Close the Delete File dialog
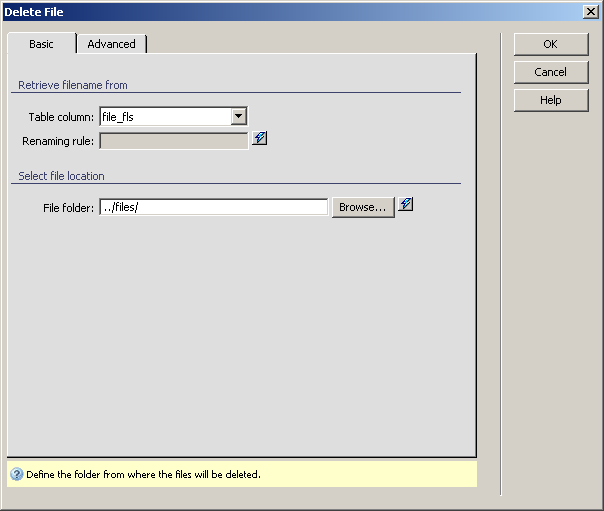Image resolution: width=604 pixels, height=511 pixels. (x=590, y=11)
